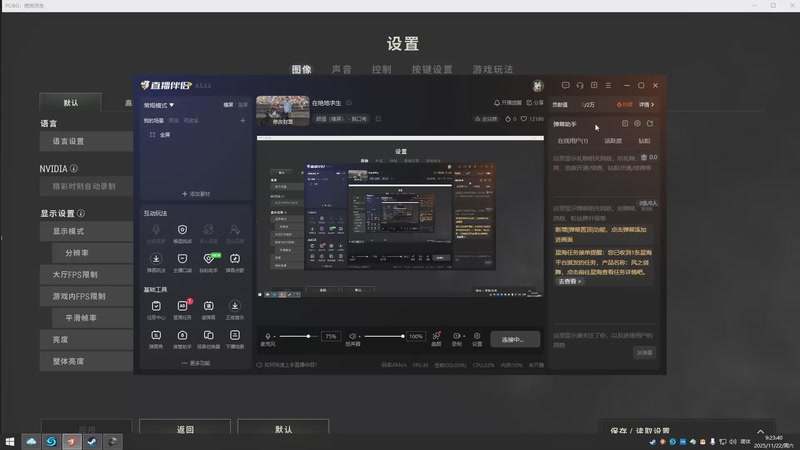Click the plus icon beside 我的场景
The image size is (800, 450).
pos(243,120)
